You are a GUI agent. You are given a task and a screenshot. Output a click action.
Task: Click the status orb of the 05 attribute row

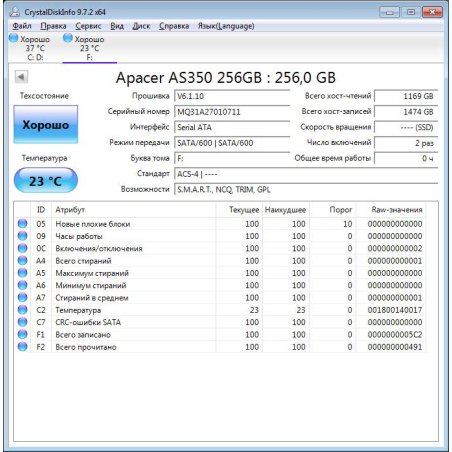coord(22,224)
